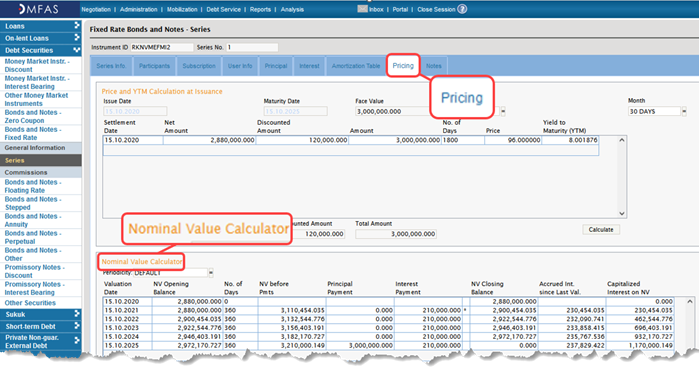Open the Analysis menu
Screen dimensions: 699x367
point(292,9)
